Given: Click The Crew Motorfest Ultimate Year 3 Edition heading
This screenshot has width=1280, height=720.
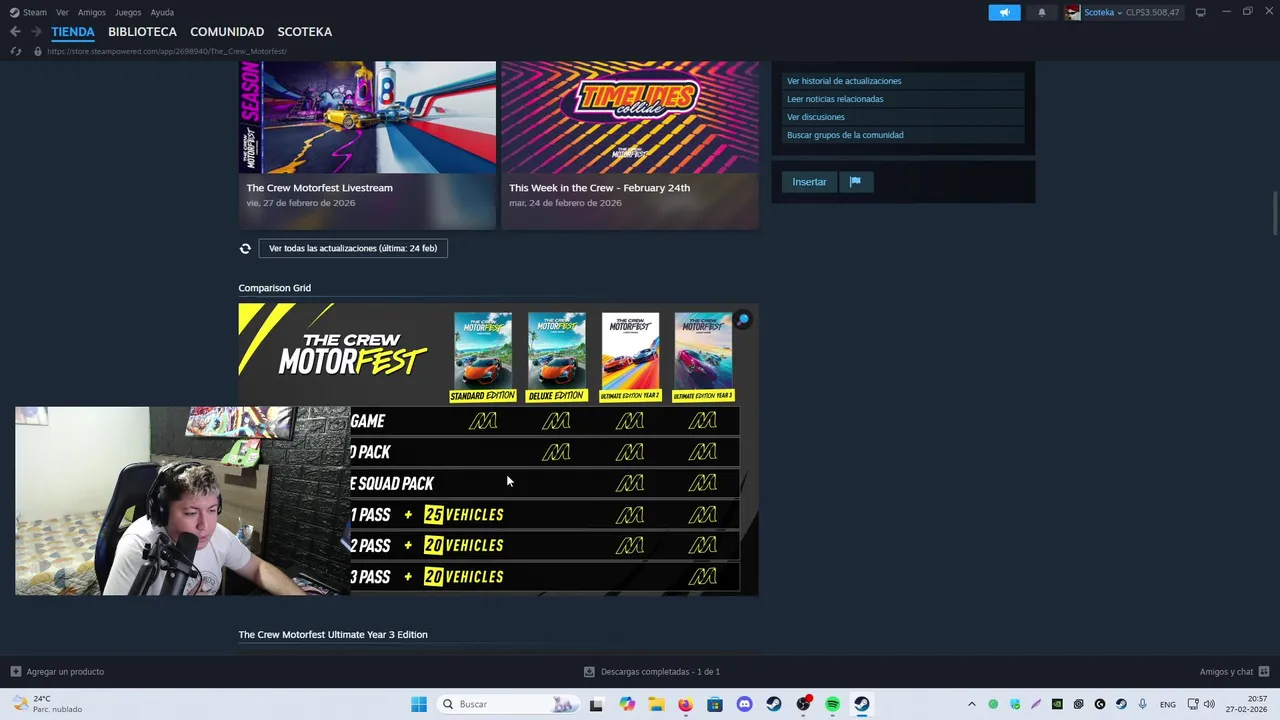Looking at the screenshot, I should tap(333, 635).
